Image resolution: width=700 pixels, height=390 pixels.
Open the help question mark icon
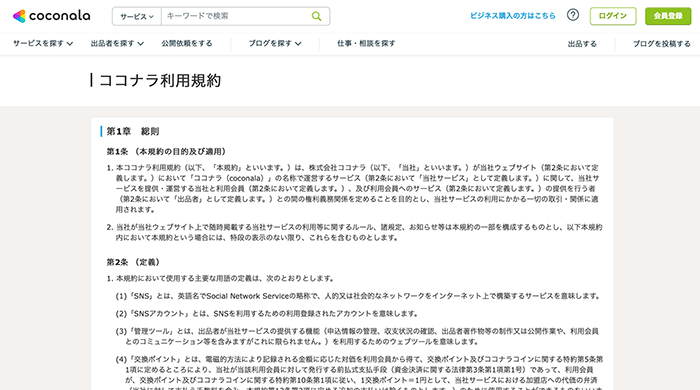[573, 15]
